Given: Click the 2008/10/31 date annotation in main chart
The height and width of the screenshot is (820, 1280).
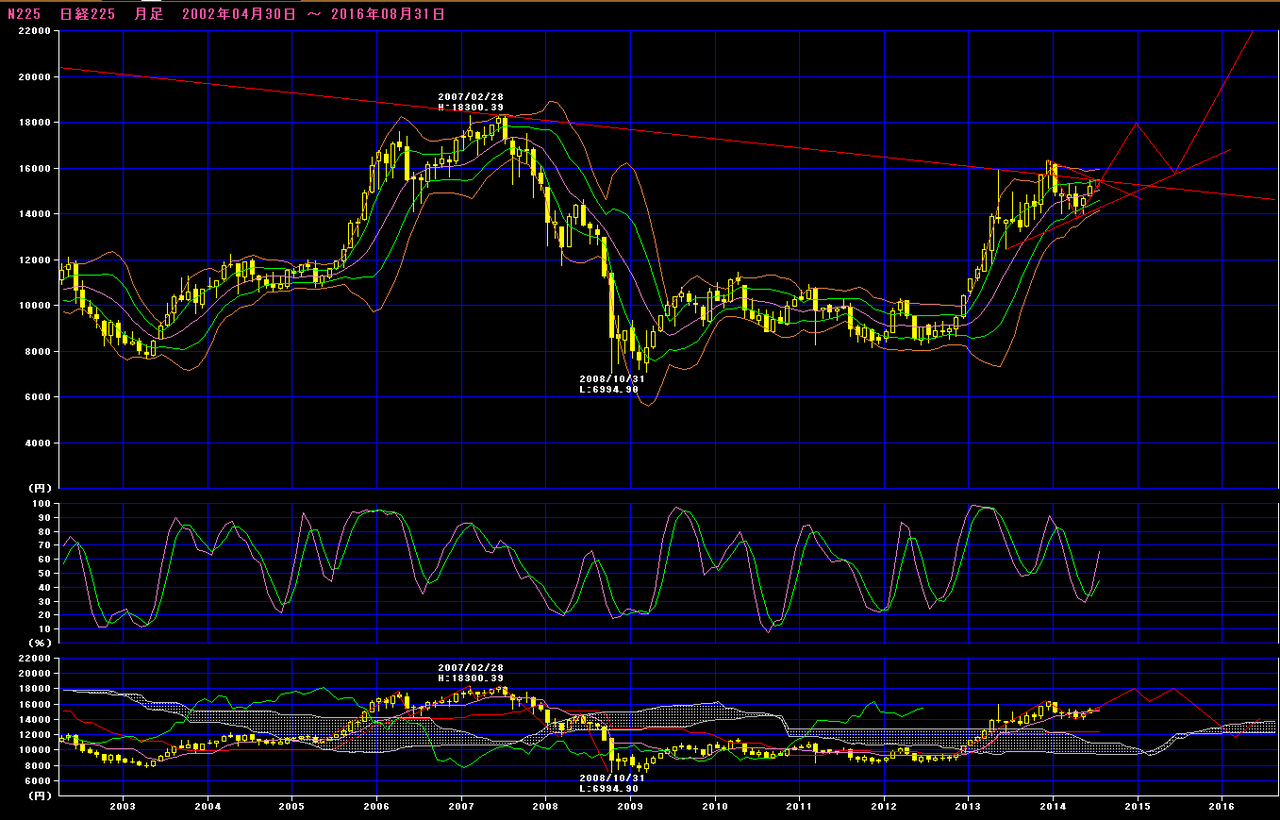Looking at the screenshot, I should (613, 380).
